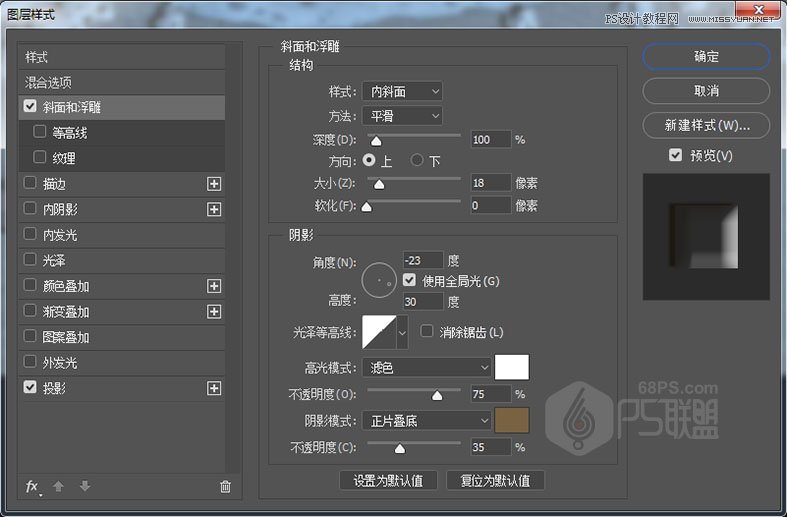Click the 复位为默认值 button

(x=495, y=480)
